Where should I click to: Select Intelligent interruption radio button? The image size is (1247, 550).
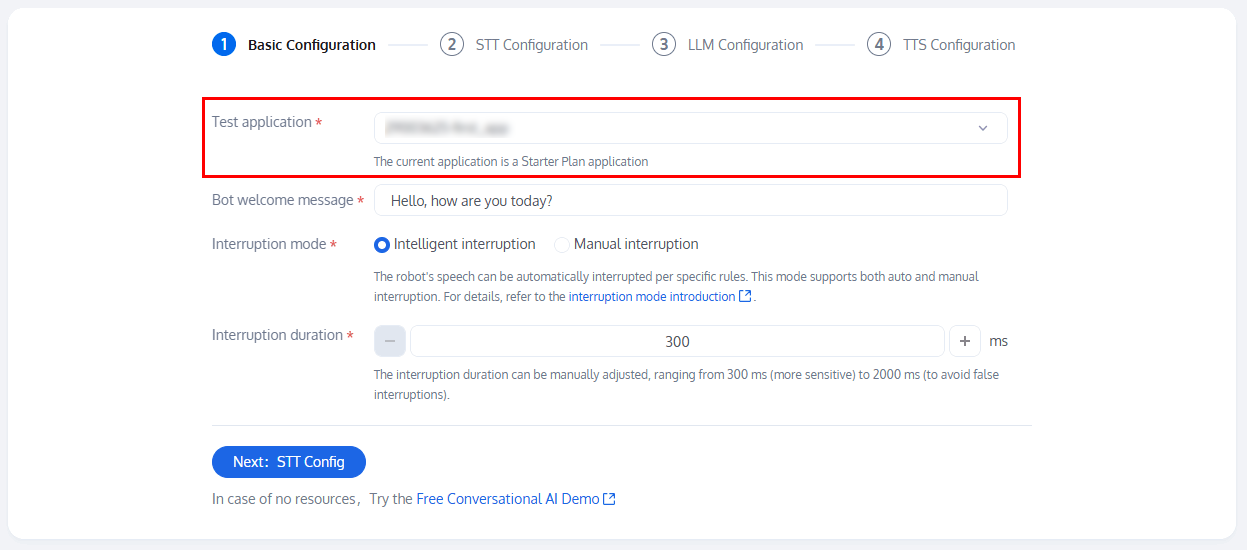coord(382,245)
